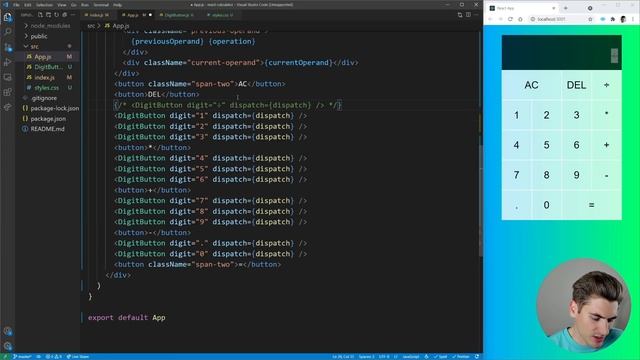Open the Source Control view
This screenshot has height=360, width=640.
click(x=8, y=47)
